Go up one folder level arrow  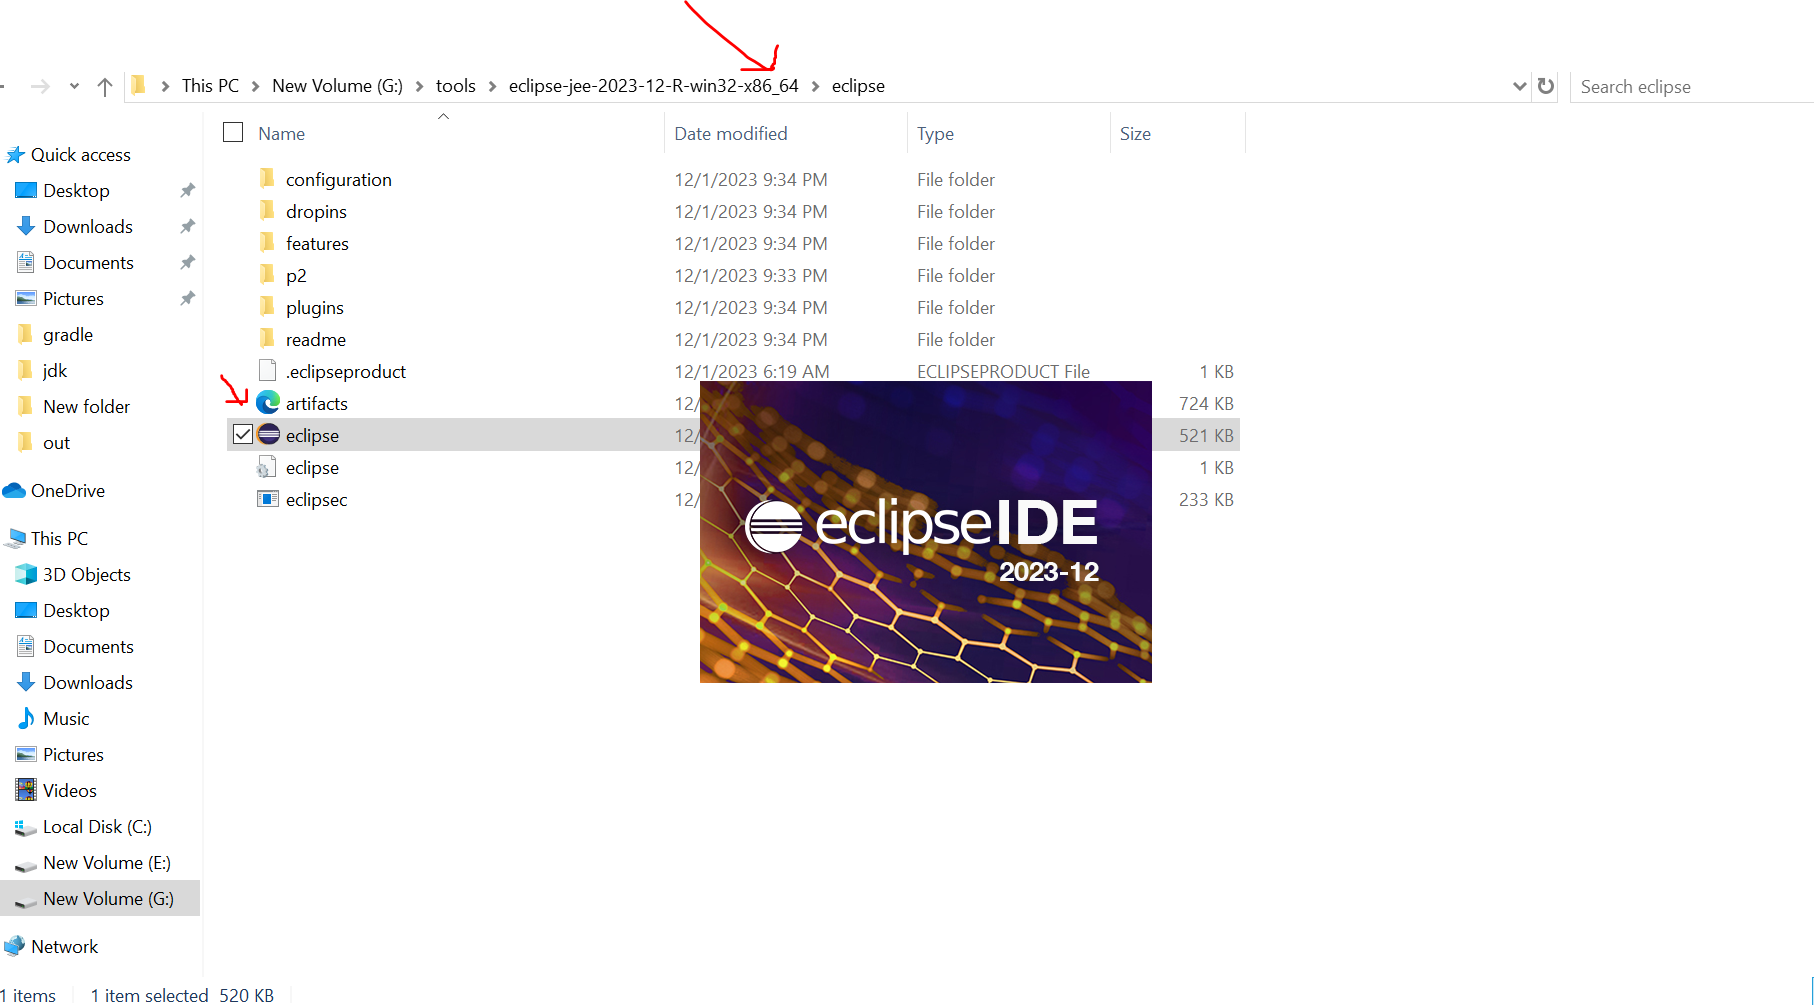point(105,87)
